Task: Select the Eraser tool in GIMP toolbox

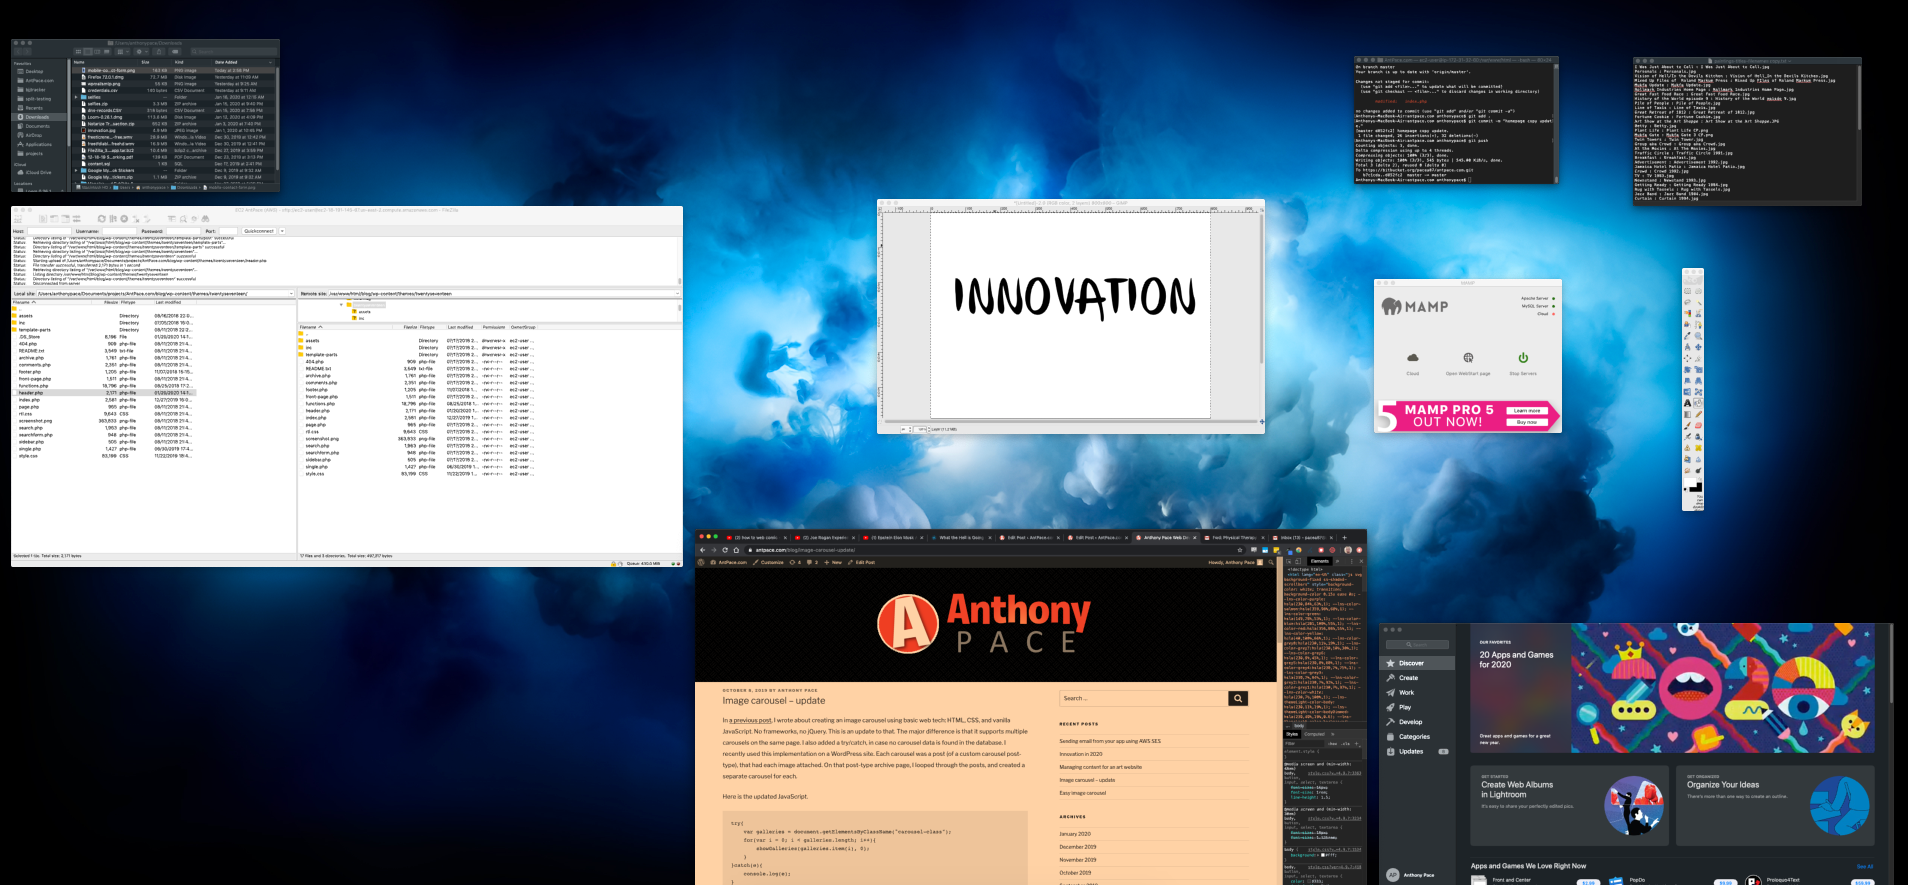Action: tap(1698, 425)
